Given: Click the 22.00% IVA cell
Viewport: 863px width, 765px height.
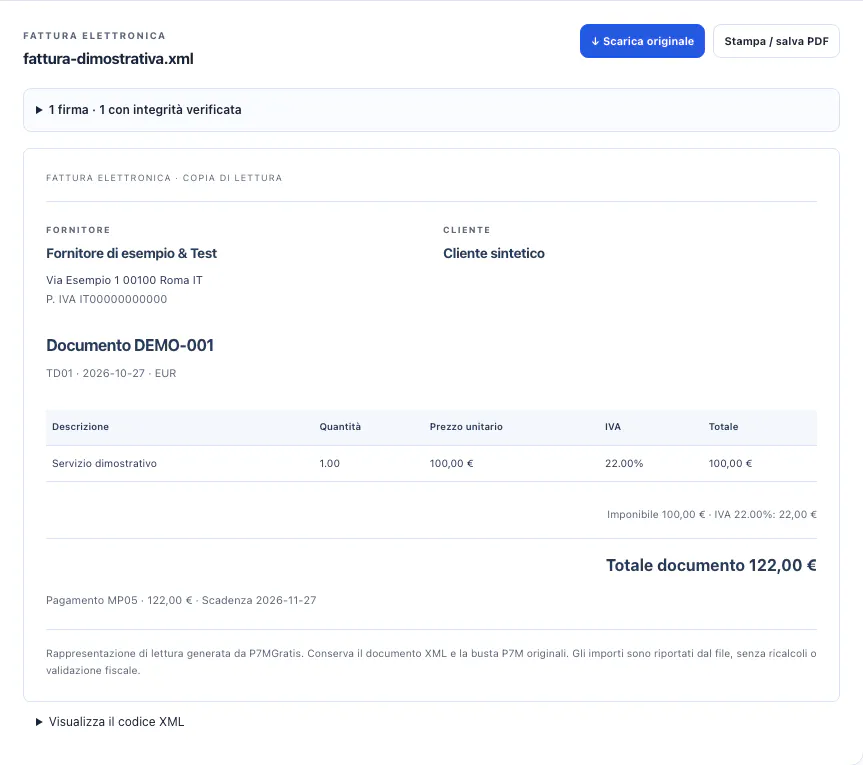Looking at the screenshot, I should tap(624, 463).
